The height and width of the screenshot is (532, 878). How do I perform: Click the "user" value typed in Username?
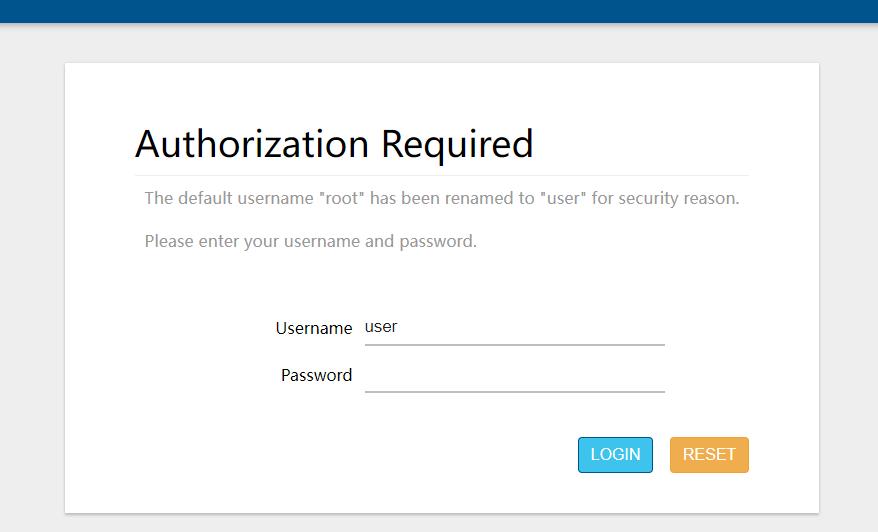[381, 327]
